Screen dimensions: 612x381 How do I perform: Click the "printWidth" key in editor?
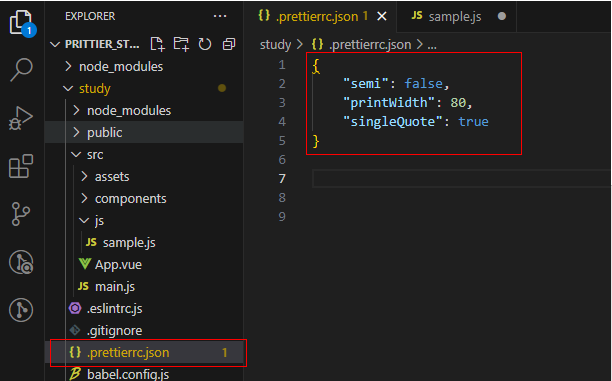(388, 103)
